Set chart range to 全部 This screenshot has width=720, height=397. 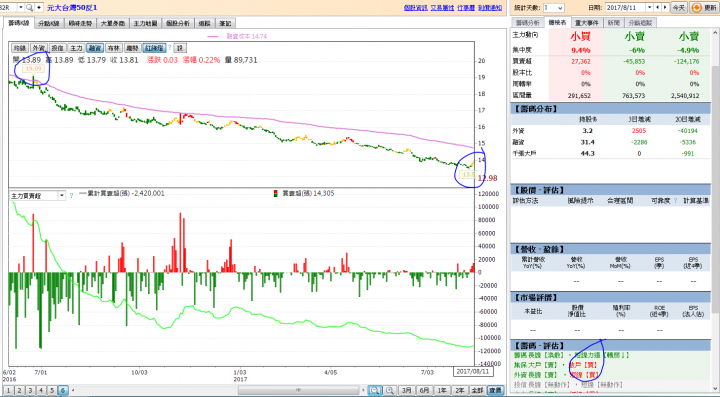click(x=477, y=391)
